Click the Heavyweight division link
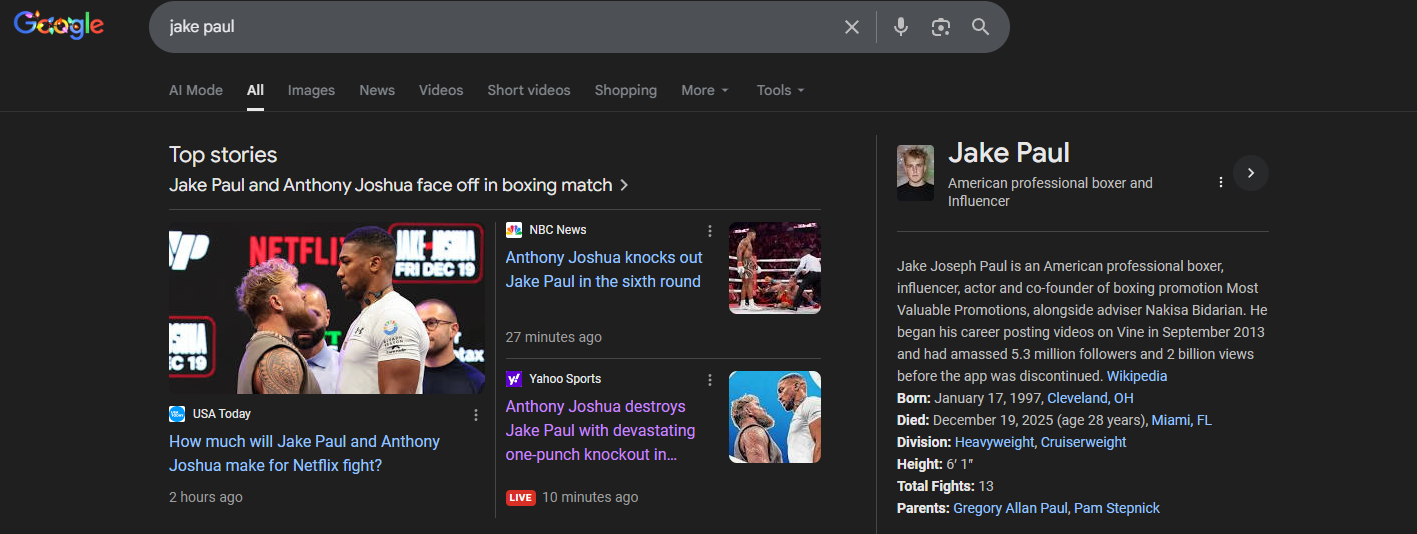Image resolution: width=1417 pixels, height=534 pixels. pyautogui.click(x=995, y=442)
